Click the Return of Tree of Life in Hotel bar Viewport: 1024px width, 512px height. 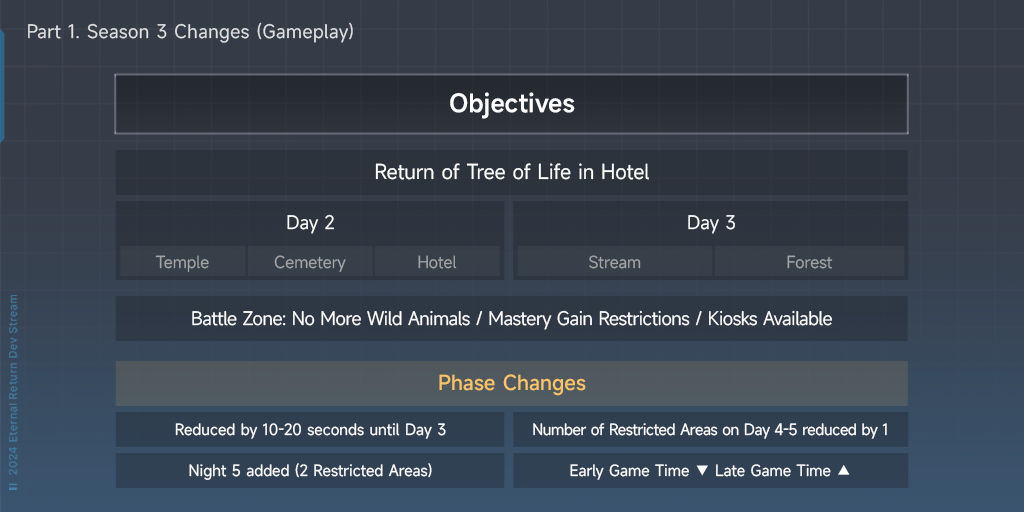click(511, 172)
